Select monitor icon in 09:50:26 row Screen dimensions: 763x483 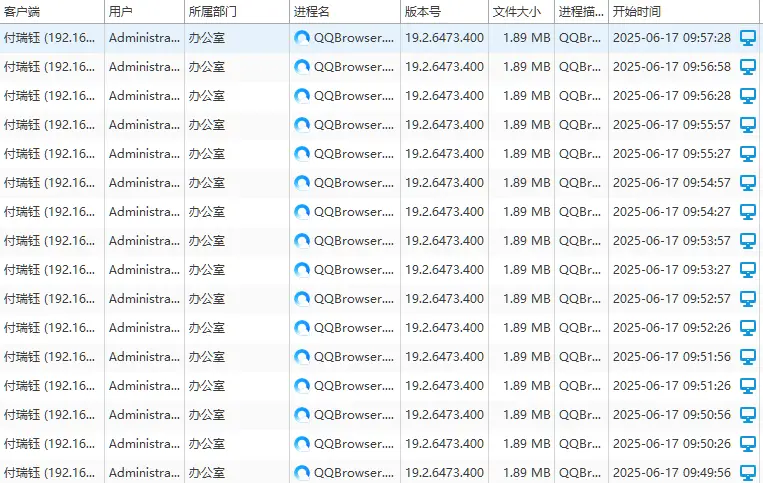pos(747,444)
